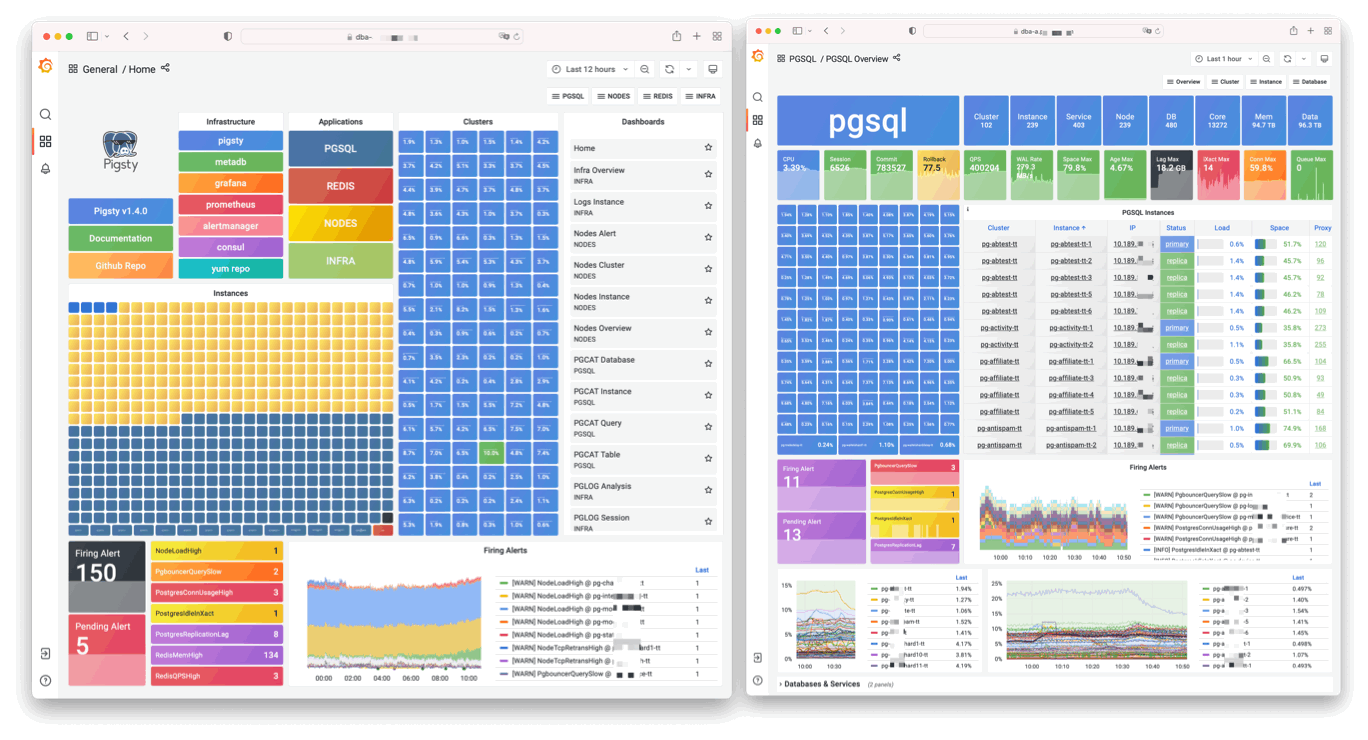
Task: Open the REDIS links dropdown
Action: [x=658, y=96]
